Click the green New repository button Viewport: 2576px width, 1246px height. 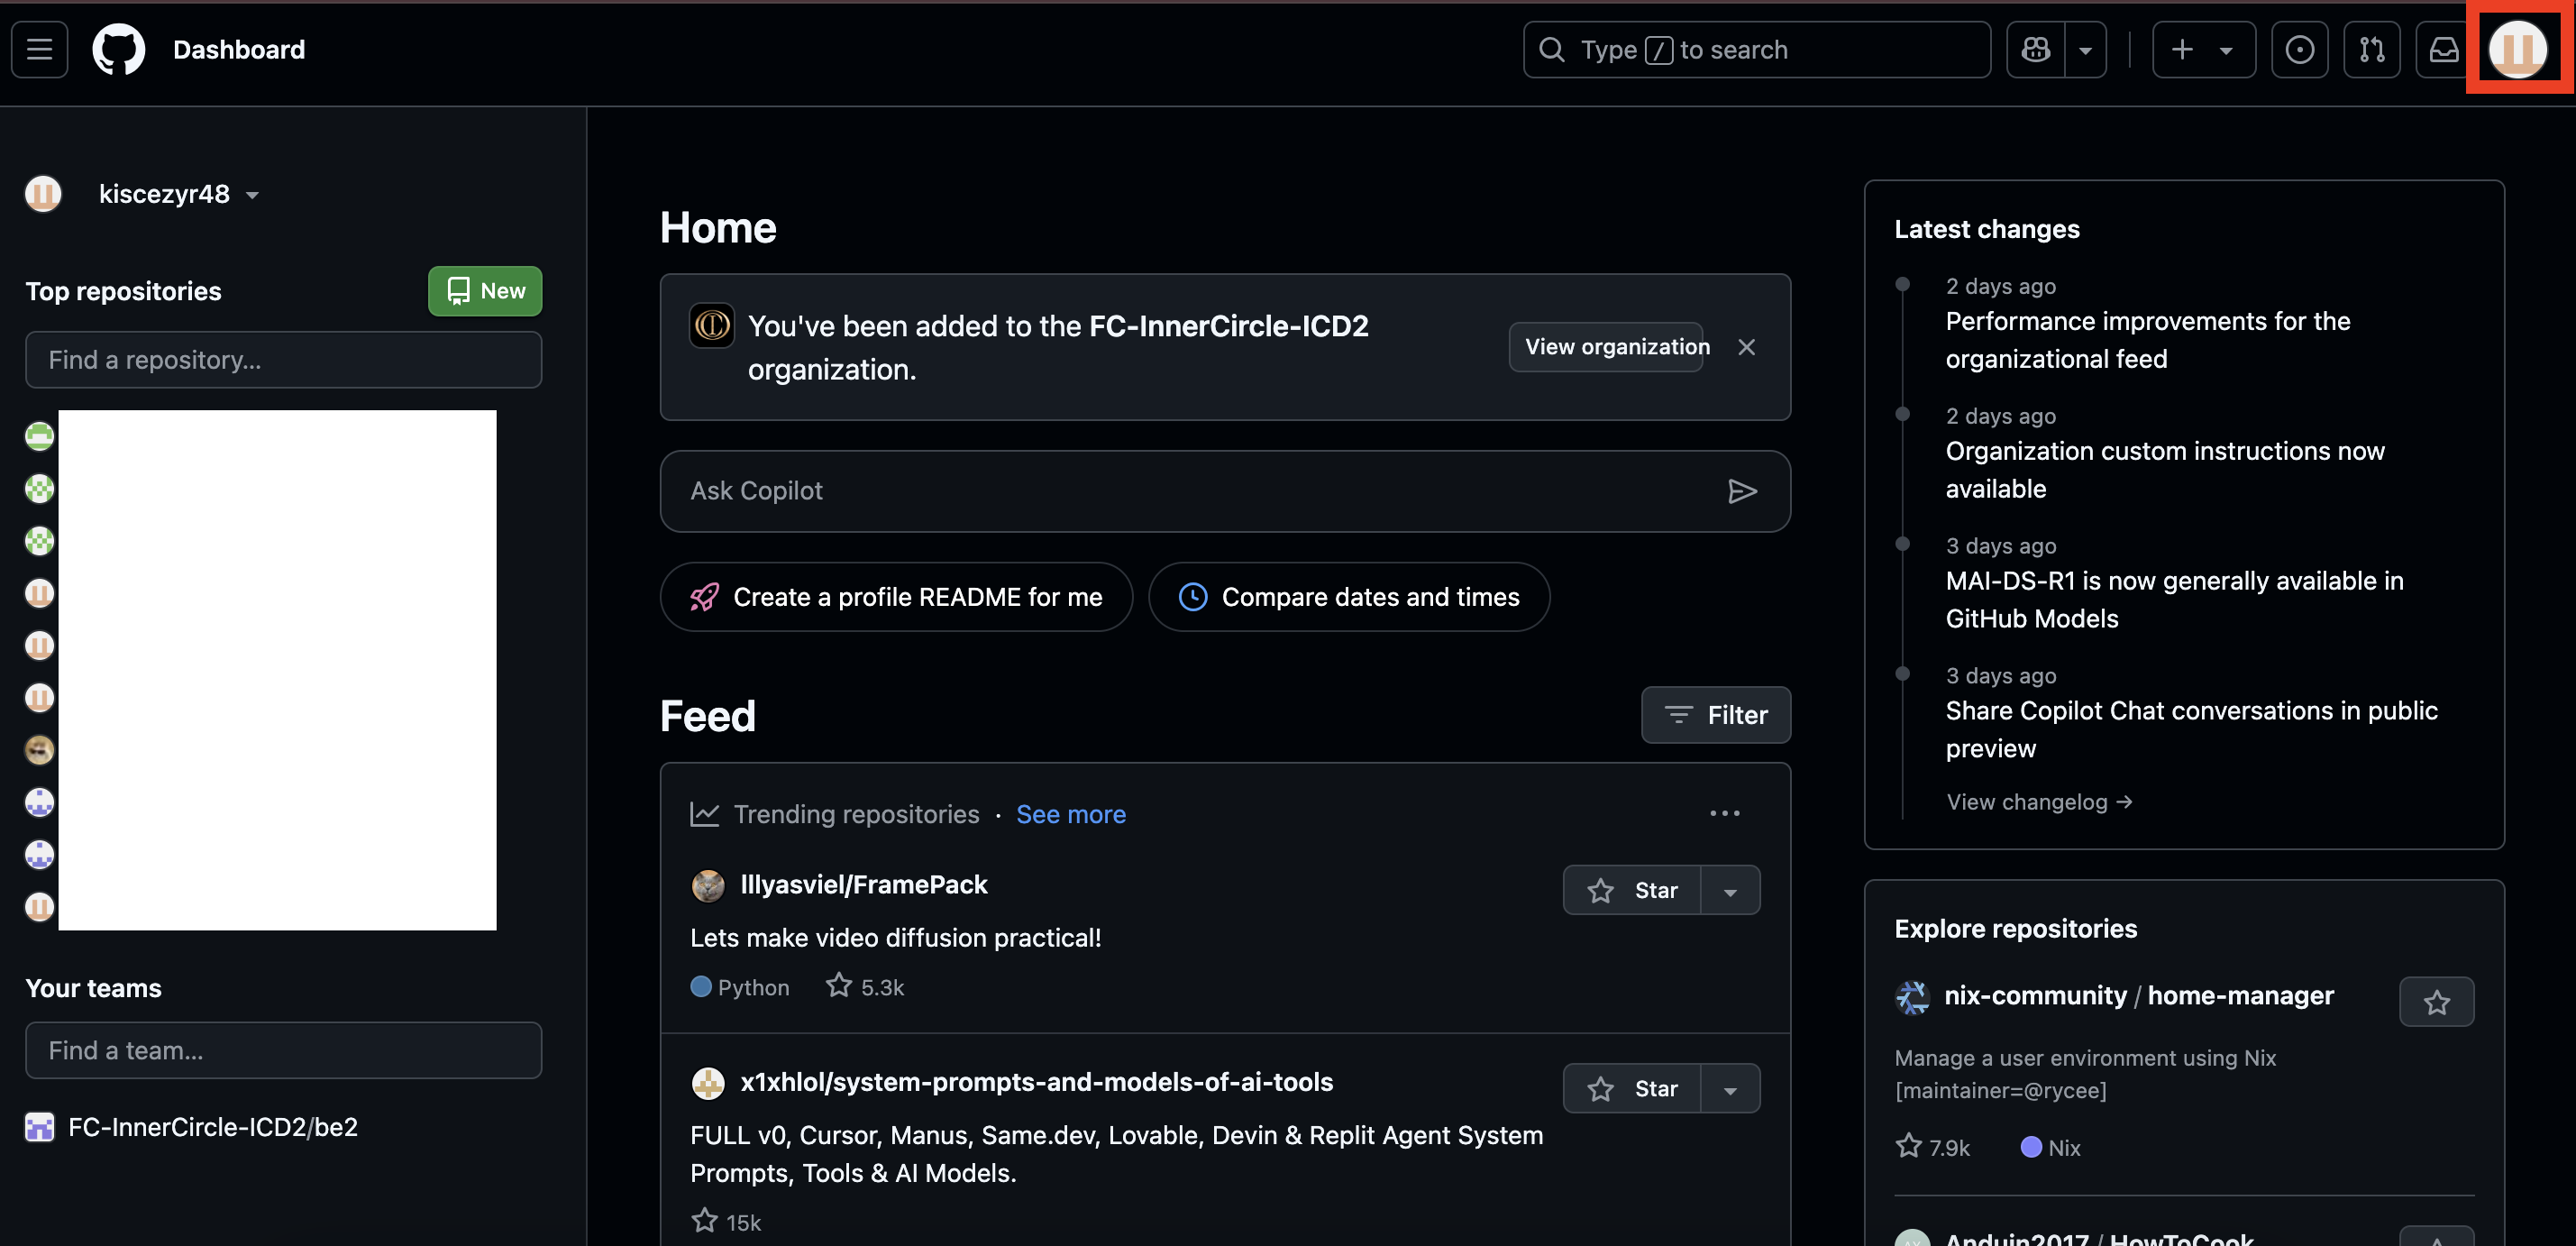(x=485, y=291)
